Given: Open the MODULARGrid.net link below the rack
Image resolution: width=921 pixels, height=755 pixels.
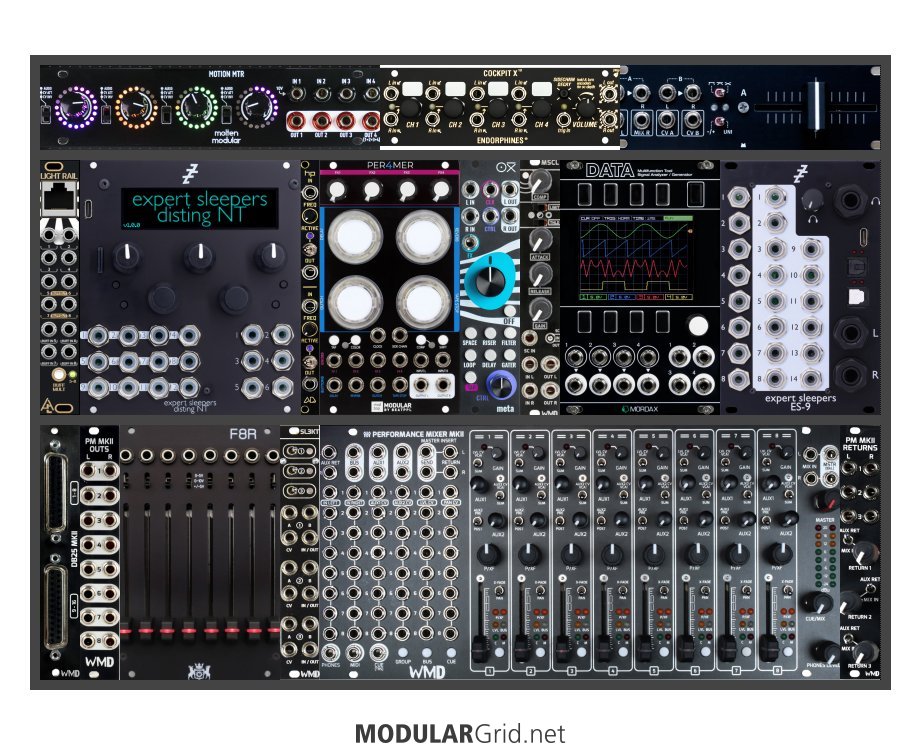Looking at the screenshot, I should point(460,734).
